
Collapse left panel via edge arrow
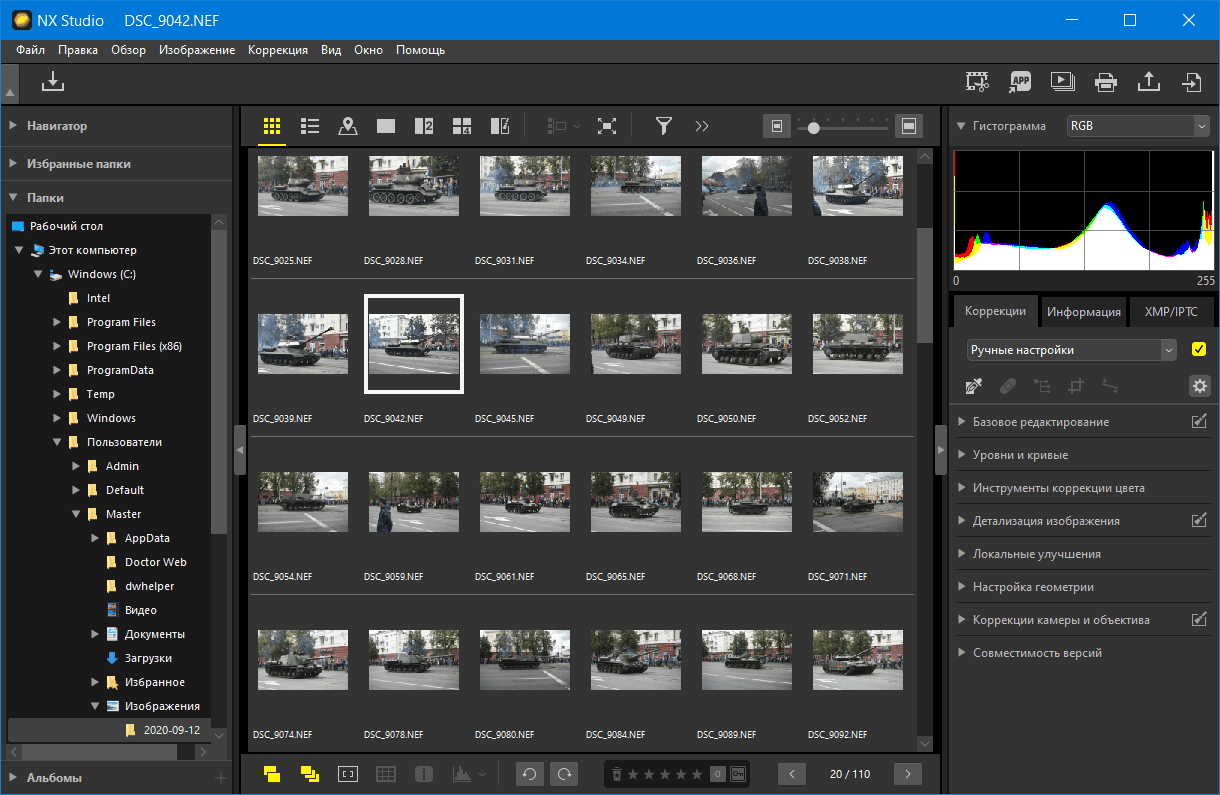[x=239, y=452]
